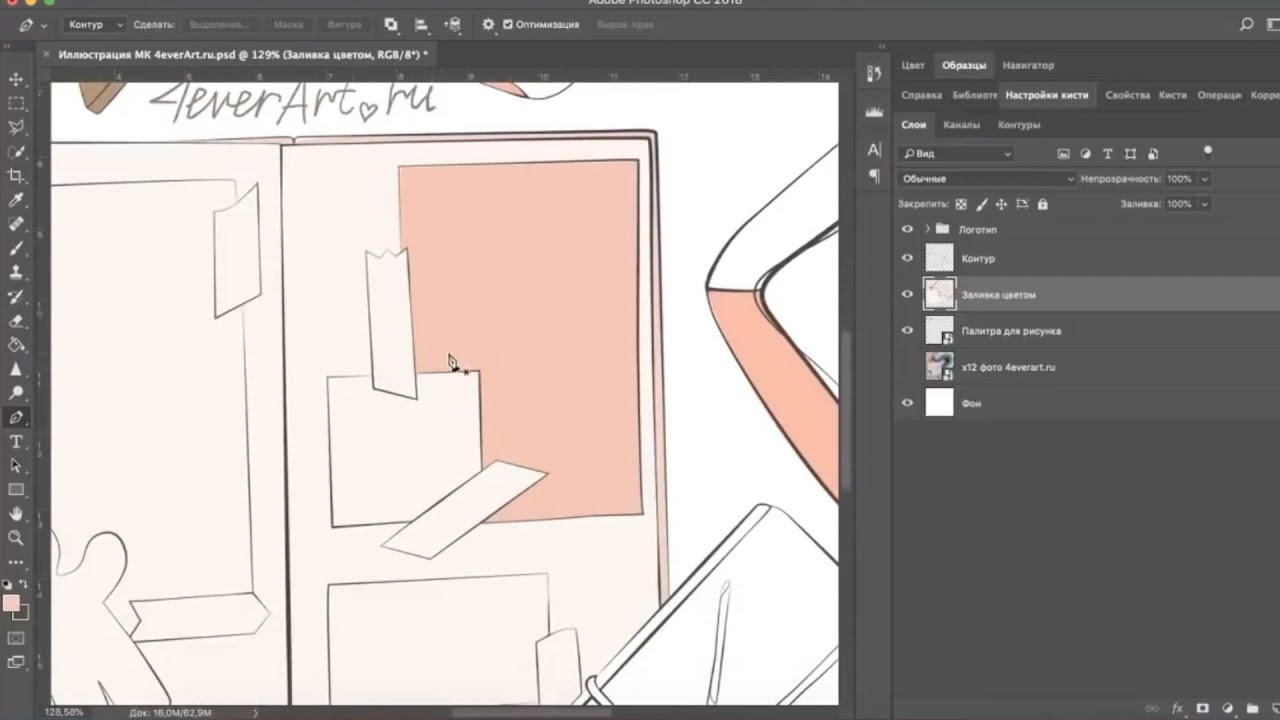1280x720 pixels.
Task: Select the Crop tool
Action: pos(16,176)
